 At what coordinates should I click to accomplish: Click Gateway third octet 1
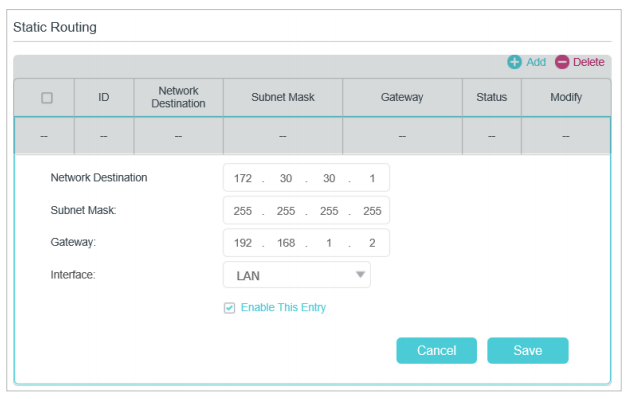(329, 243)
